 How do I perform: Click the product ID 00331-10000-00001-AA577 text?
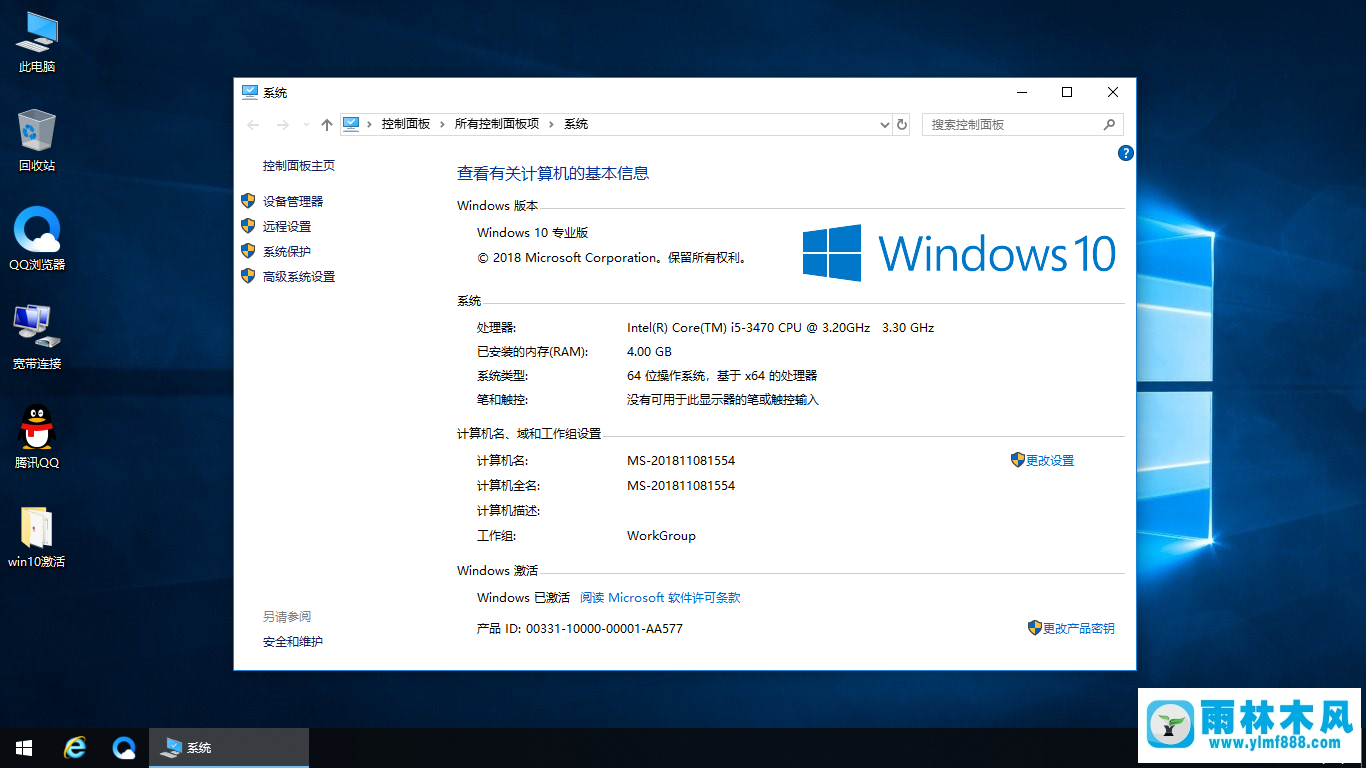pyautogui.click(x=604, y=629)
